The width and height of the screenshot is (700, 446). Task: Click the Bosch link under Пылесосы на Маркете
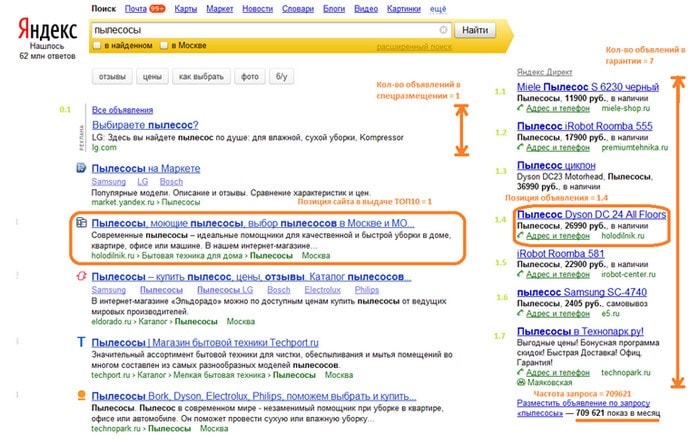(x=171, y=182)
